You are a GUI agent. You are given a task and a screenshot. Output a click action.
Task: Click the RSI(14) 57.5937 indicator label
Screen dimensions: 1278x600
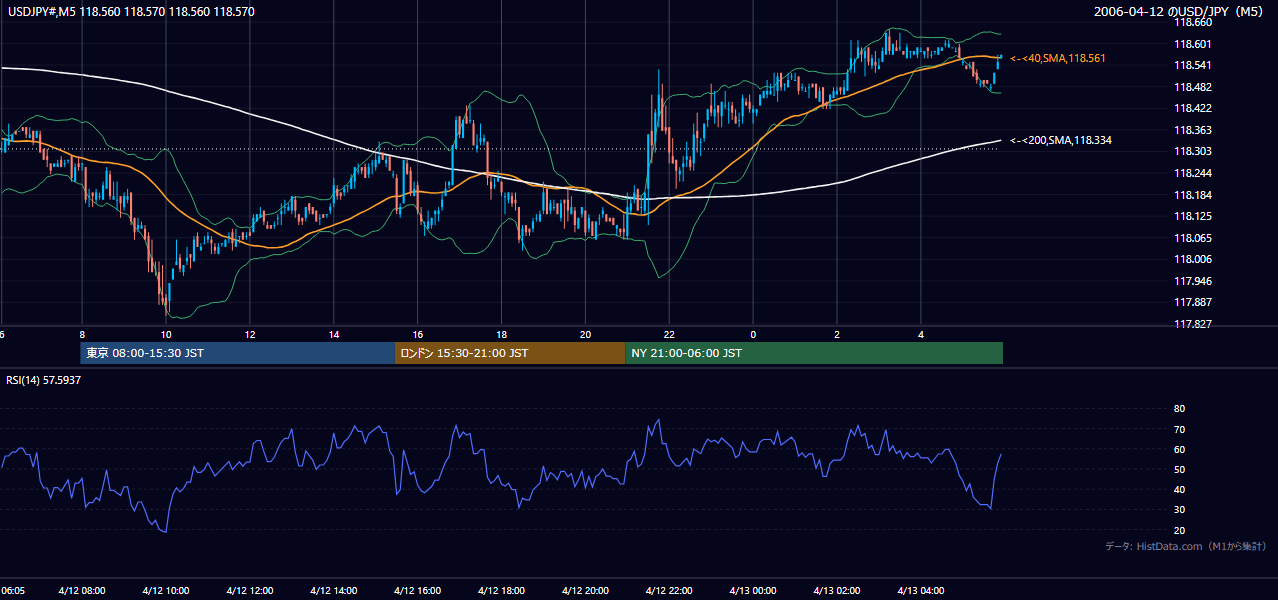coord(44,380)
